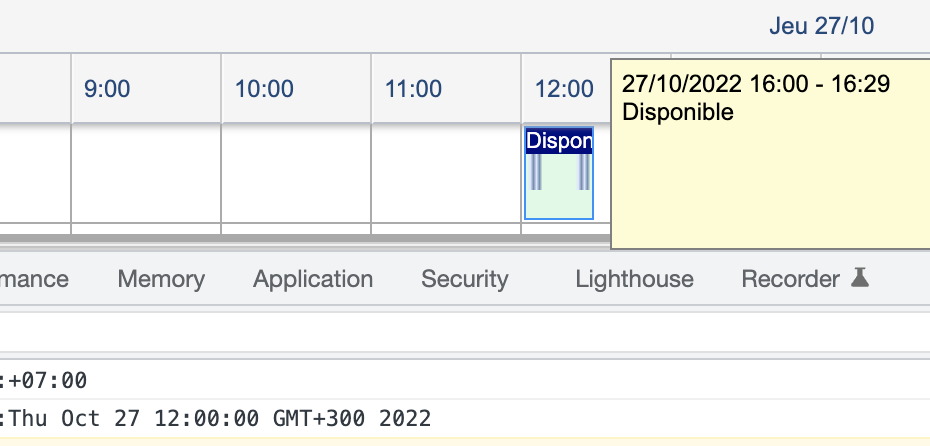Select the empty slot under 11:00
This screenshot has width=930, height=446.
[446, 173]
